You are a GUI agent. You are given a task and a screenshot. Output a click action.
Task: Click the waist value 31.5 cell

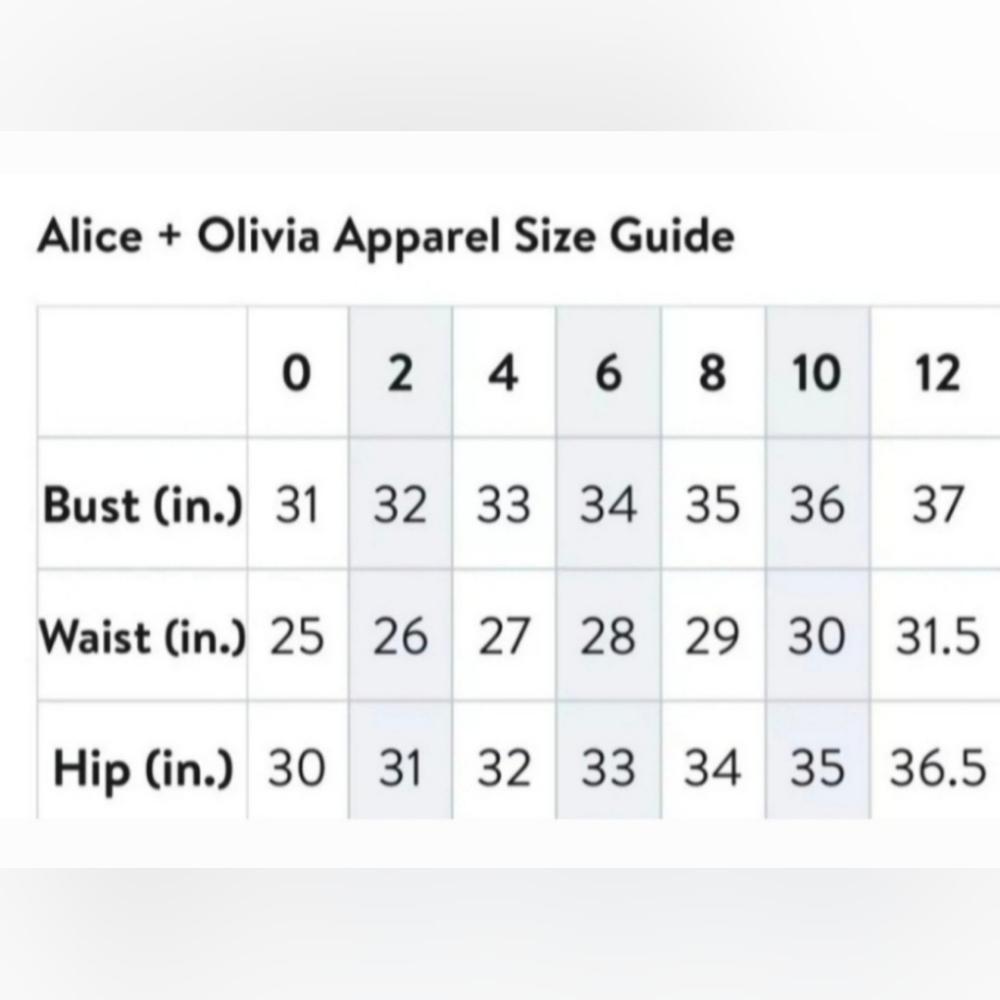(x=938, y=636)
